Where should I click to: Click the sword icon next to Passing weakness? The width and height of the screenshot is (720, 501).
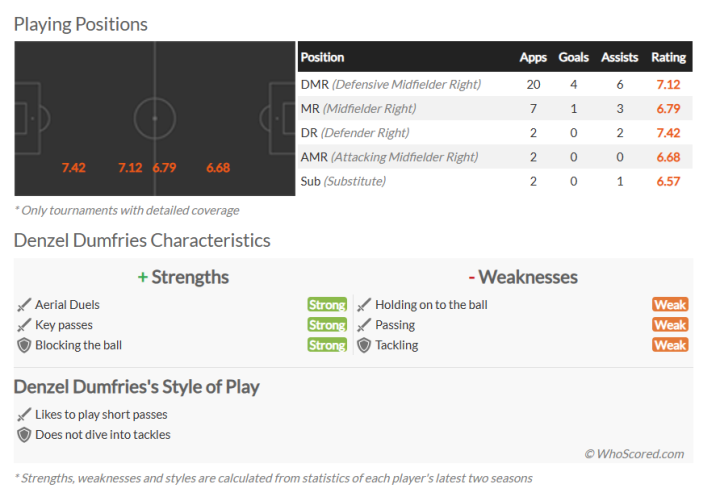(x=365, y=325)
